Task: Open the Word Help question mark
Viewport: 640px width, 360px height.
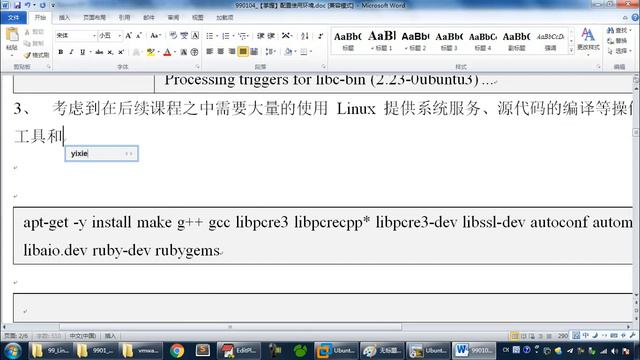Action: pos(635,18)
